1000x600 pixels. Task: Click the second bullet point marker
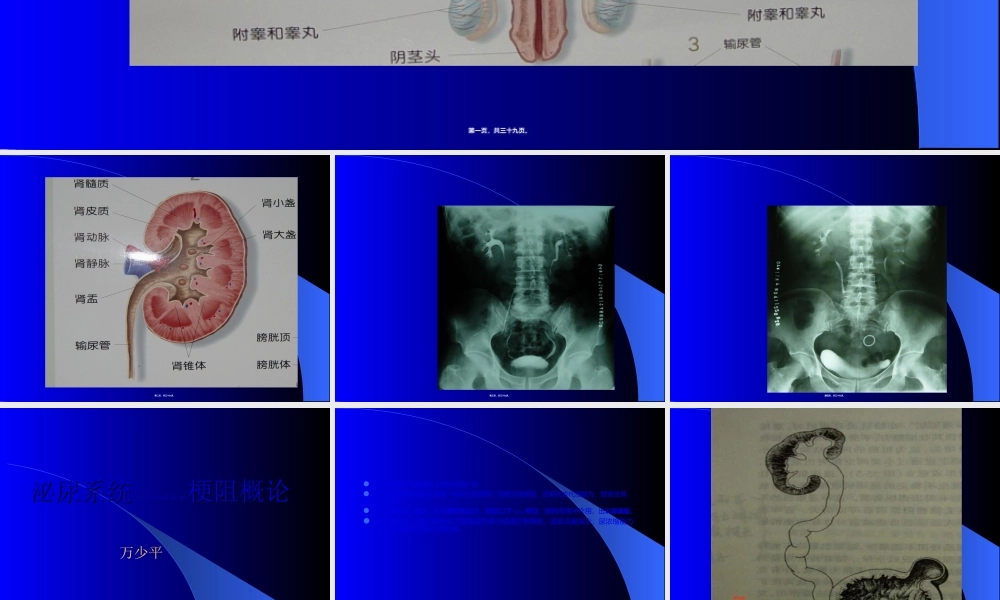tap(366, 495)
